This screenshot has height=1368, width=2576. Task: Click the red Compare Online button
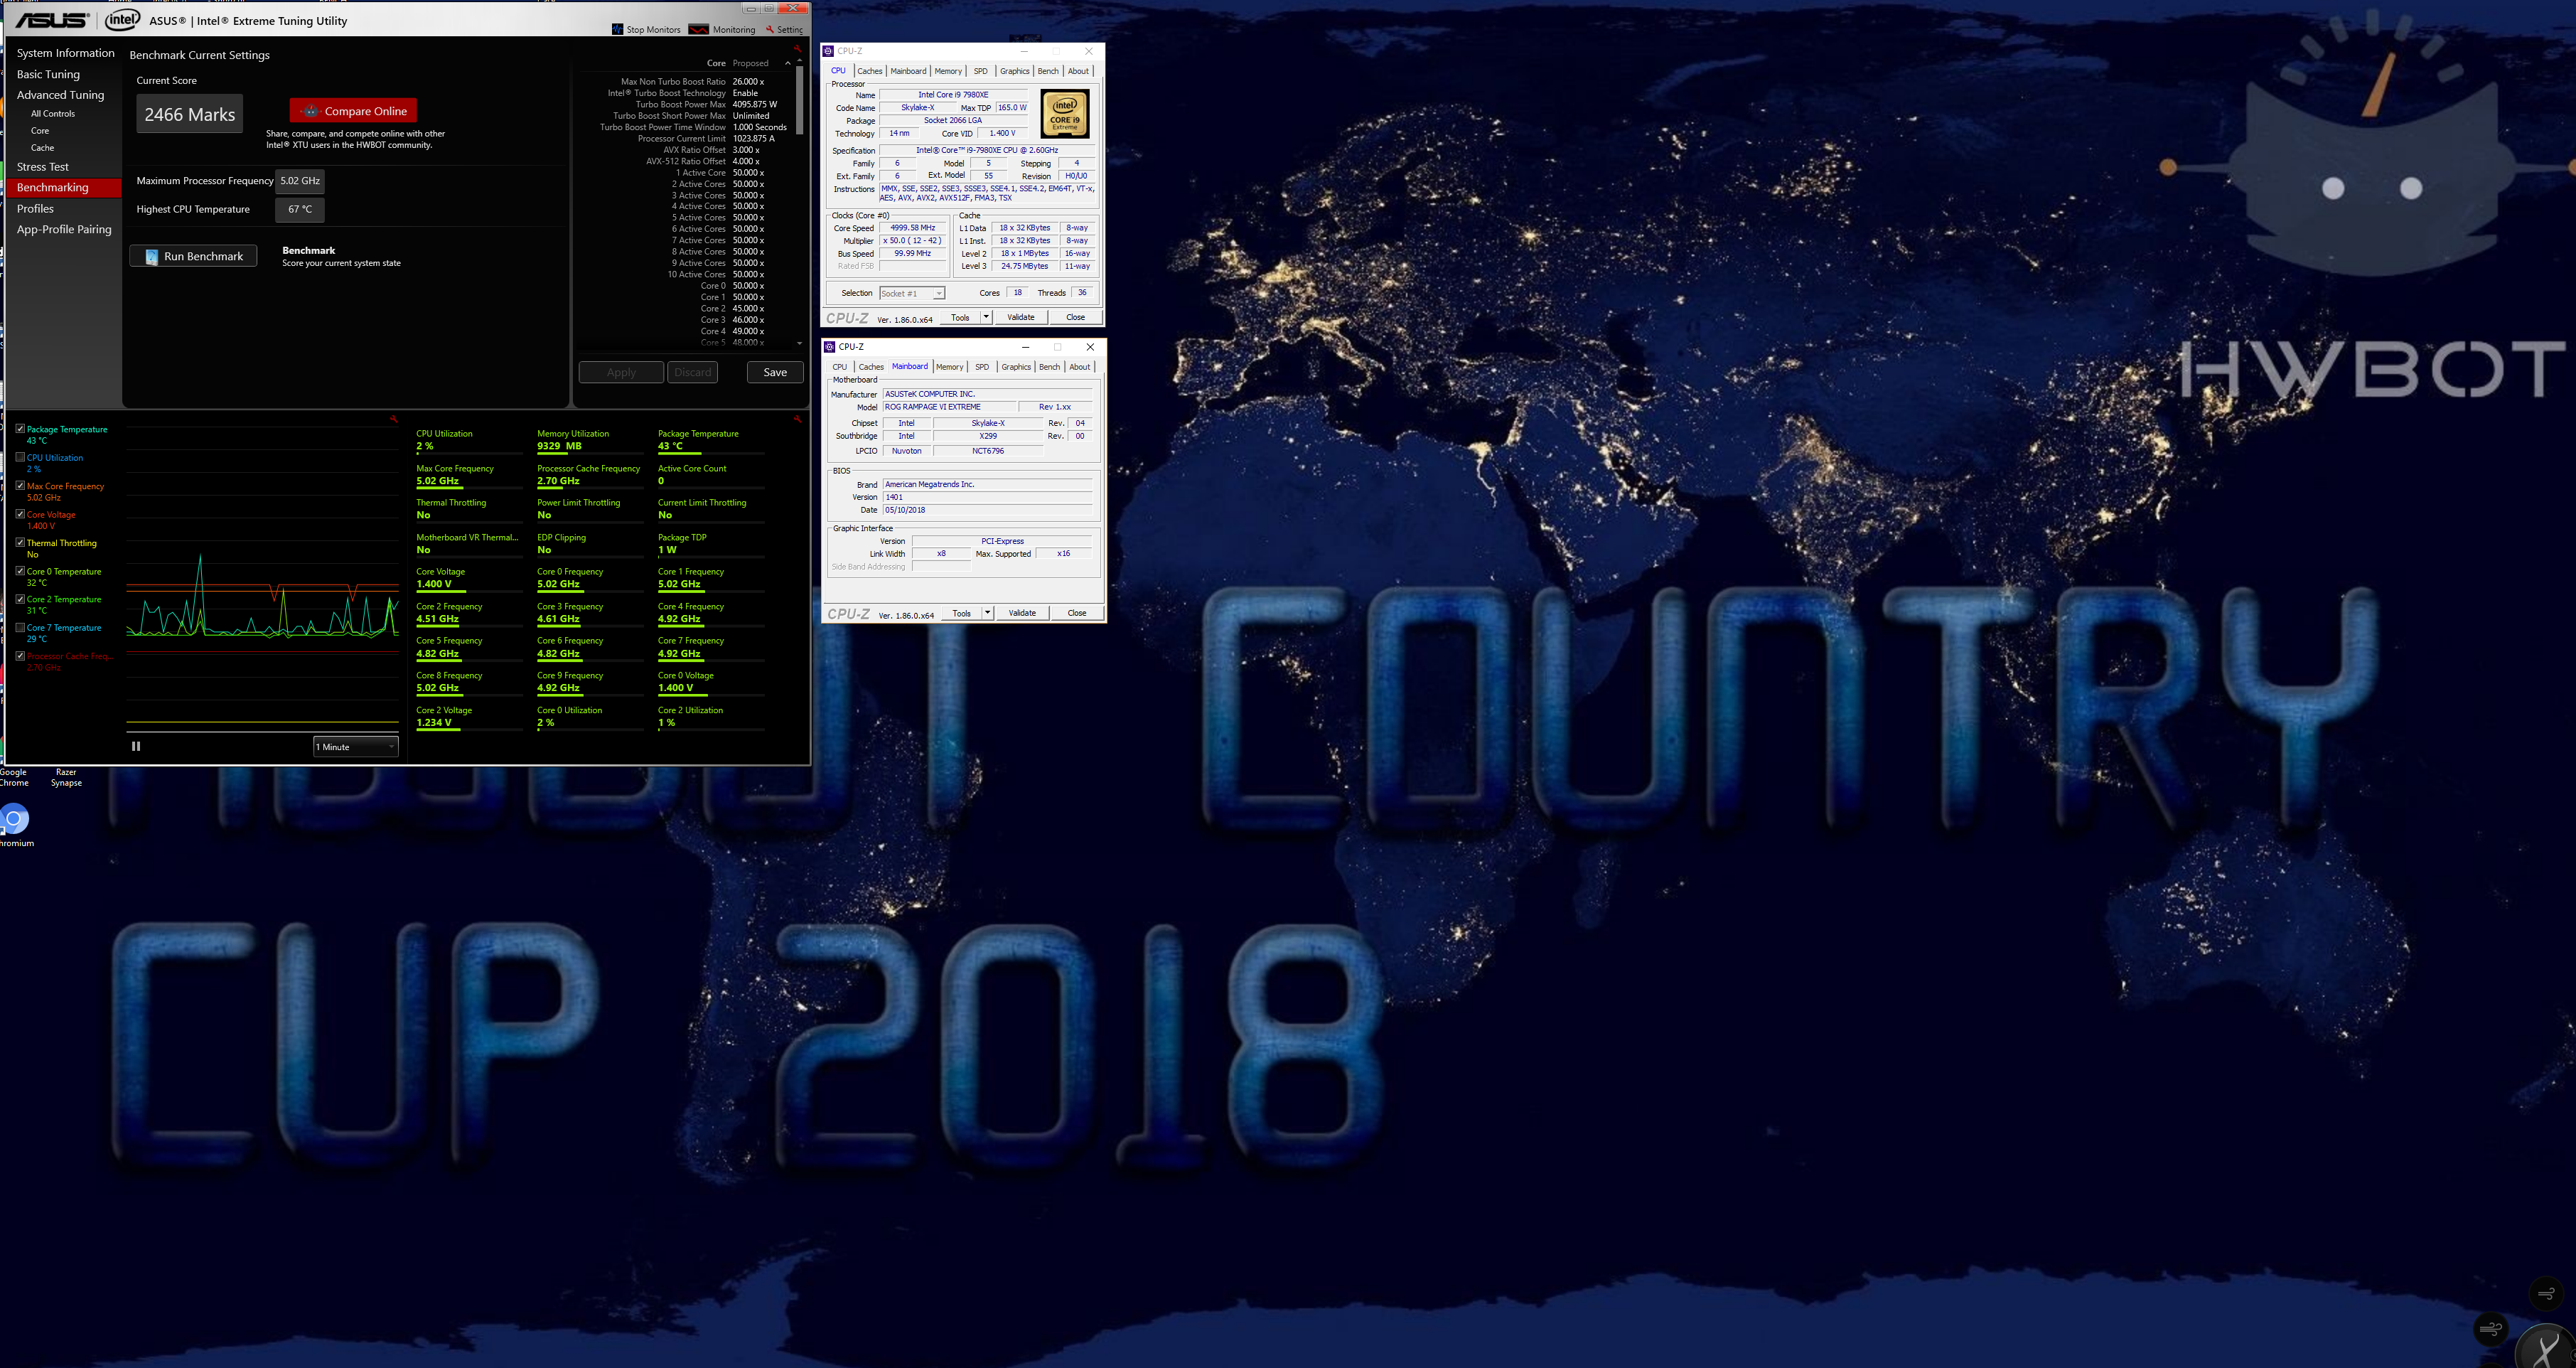click(353, 111)
